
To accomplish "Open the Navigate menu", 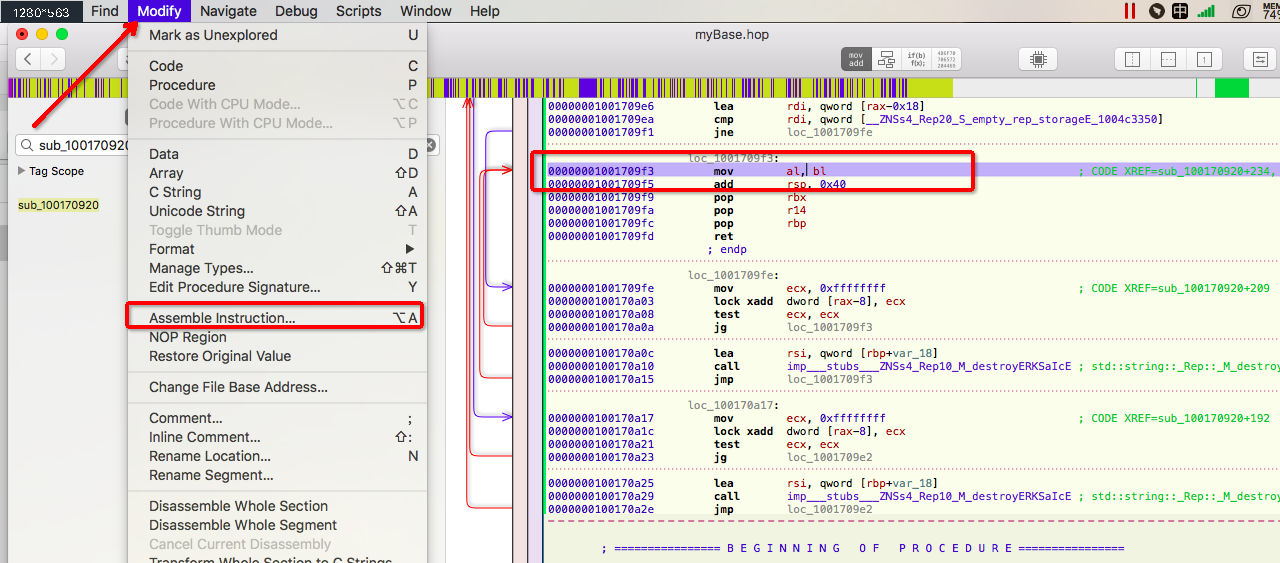I will (228, 11).
